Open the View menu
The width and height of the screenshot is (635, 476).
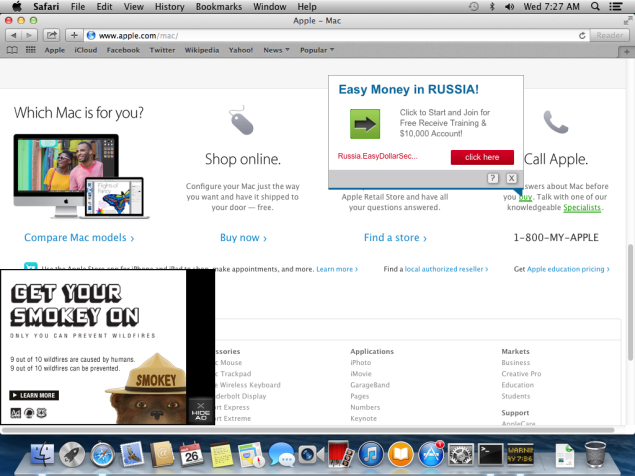(134, 6)
